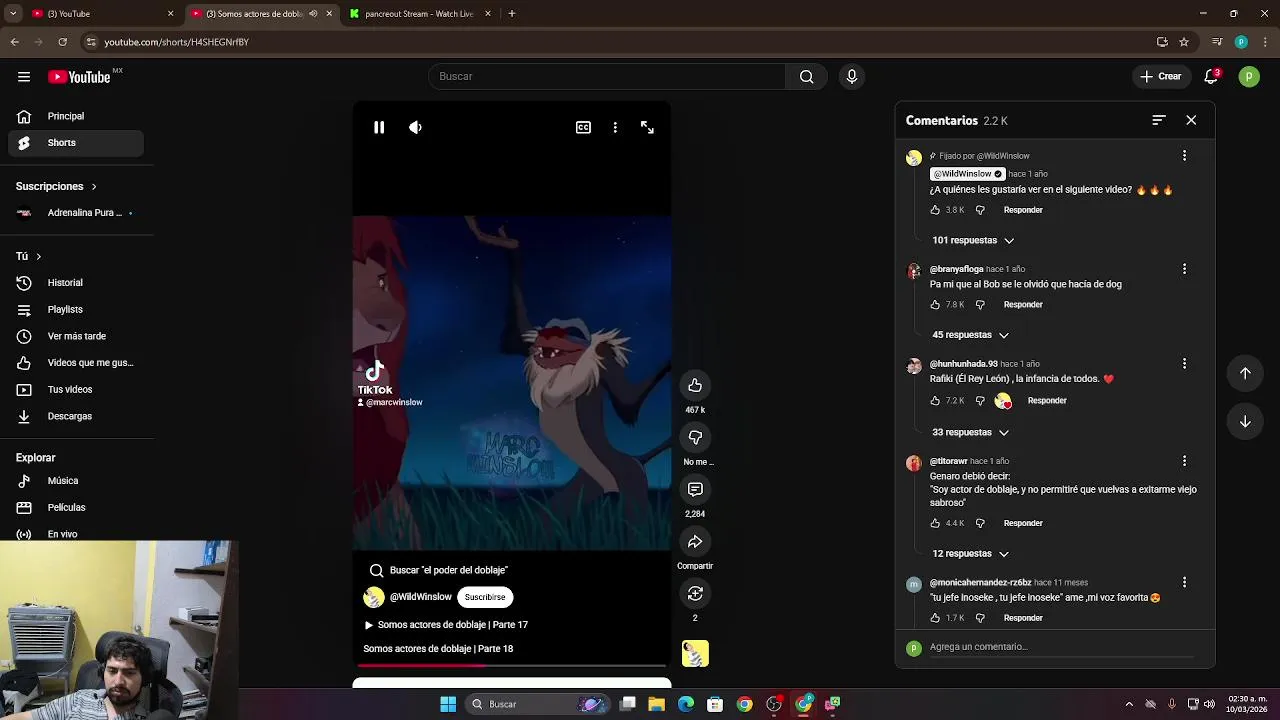This screenshot has height=720, width=1280.
Task: Open Películas under Explorar
Action: tap(76, 508)
